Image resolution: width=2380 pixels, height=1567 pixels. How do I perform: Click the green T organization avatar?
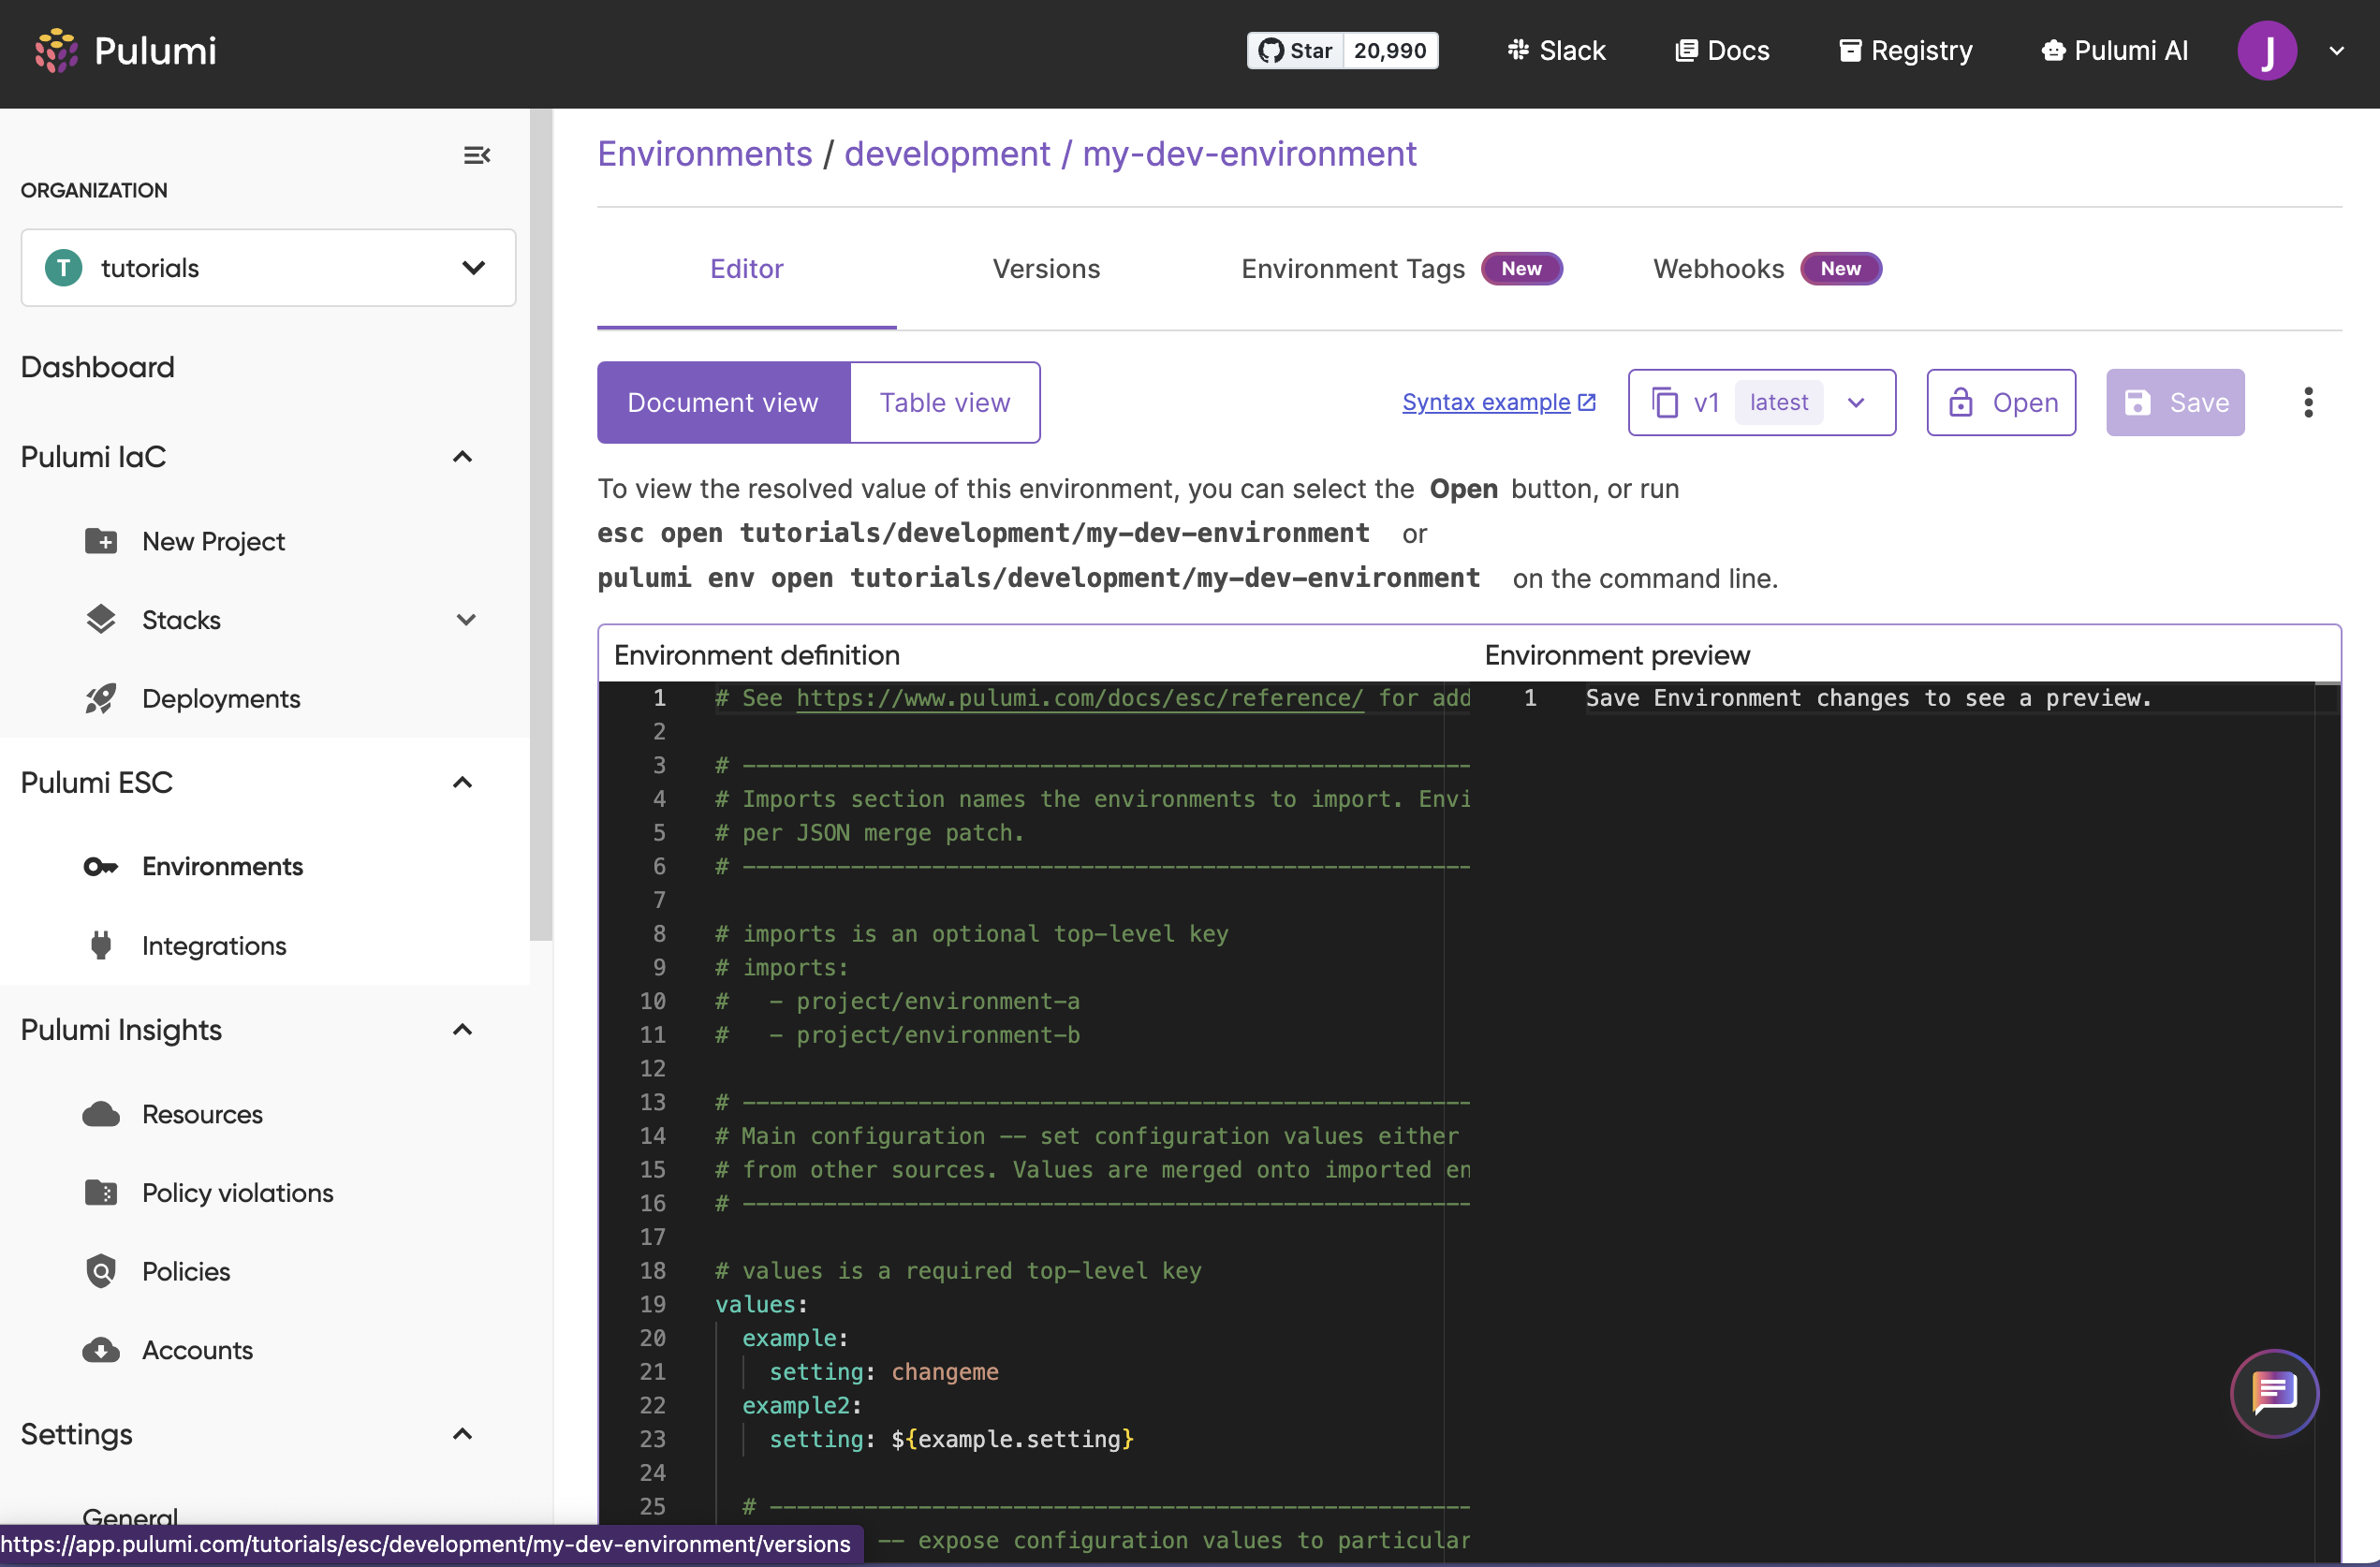(x=64, y=267)
